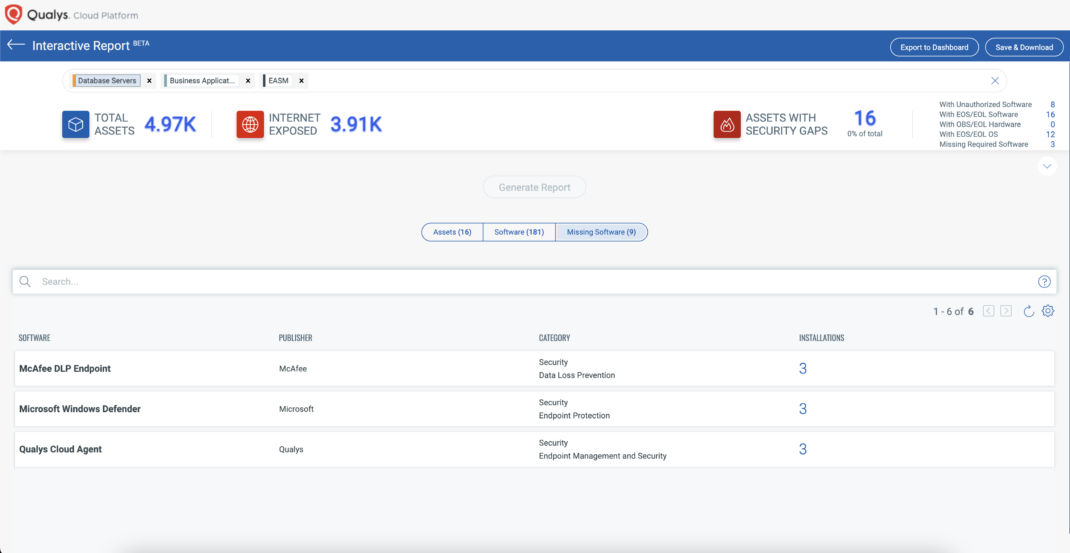
Task: Click With OBS/EOL Hardware row
Action: click(x=997, y=124)
